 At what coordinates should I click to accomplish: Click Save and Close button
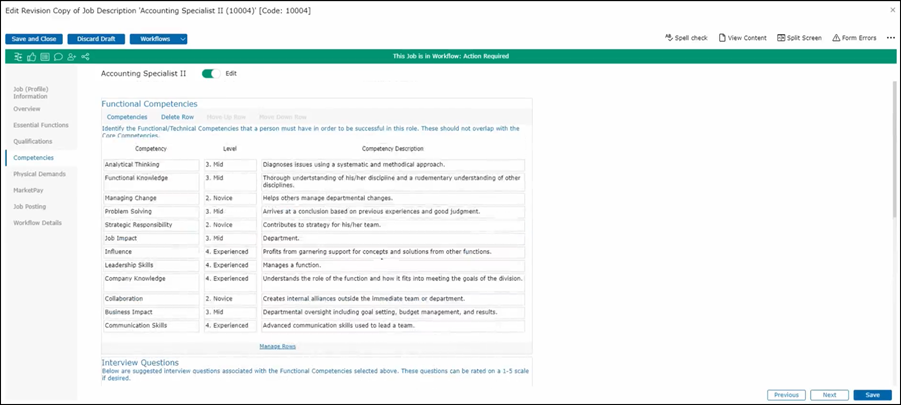click(x=34, y=39)
